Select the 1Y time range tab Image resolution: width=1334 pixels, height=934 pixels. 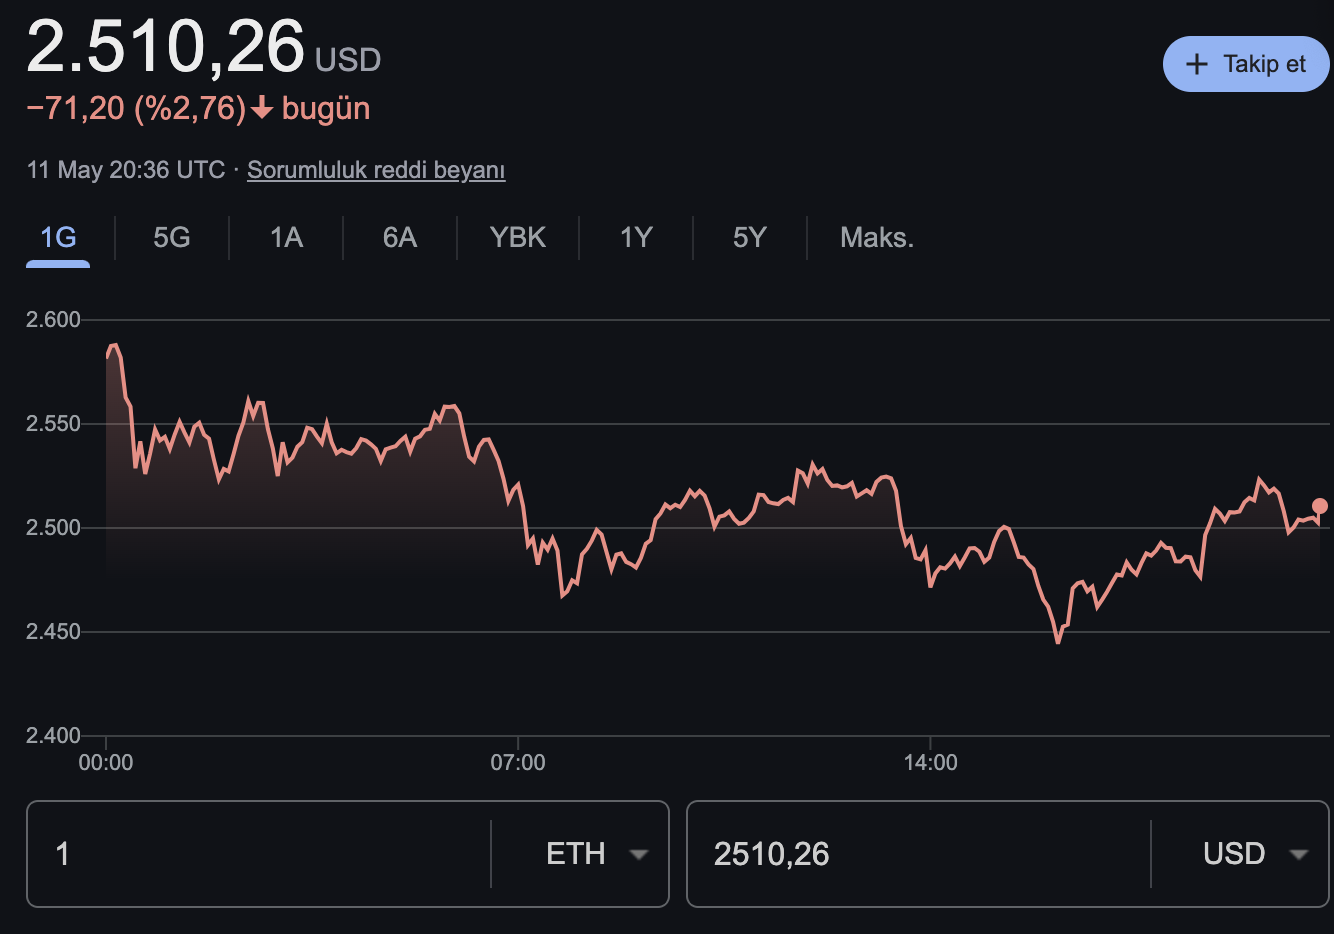pos(636,238)
